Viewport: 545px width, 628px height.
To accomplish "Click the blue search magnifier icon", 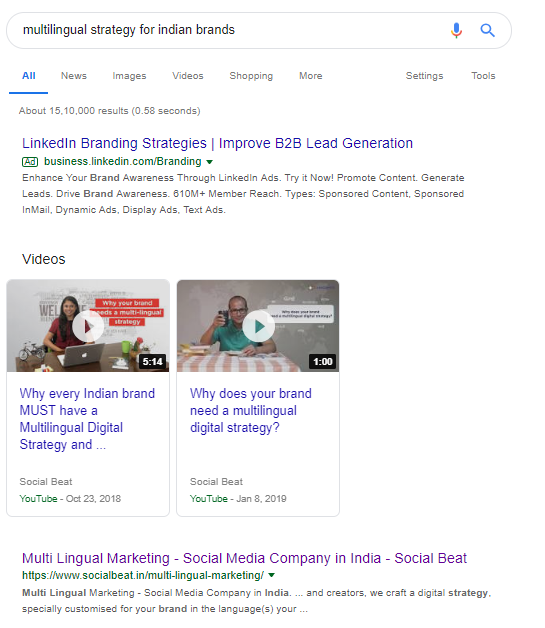I will pyautogui.click(x=487, y=30).
